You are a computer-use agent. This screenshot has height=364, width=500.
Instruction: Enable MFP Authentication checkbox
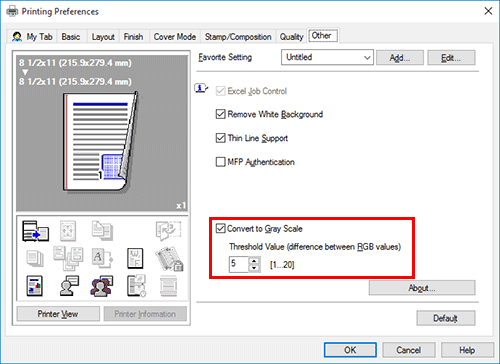pos(220,162)
